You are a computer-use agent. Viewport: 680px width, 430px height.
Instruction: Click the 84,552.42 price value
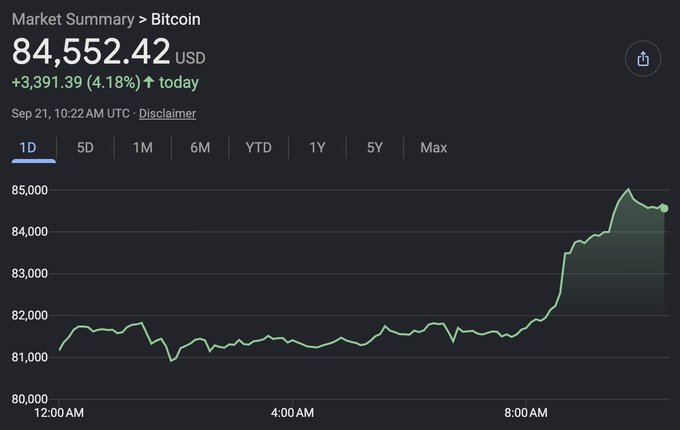point(91,51)
